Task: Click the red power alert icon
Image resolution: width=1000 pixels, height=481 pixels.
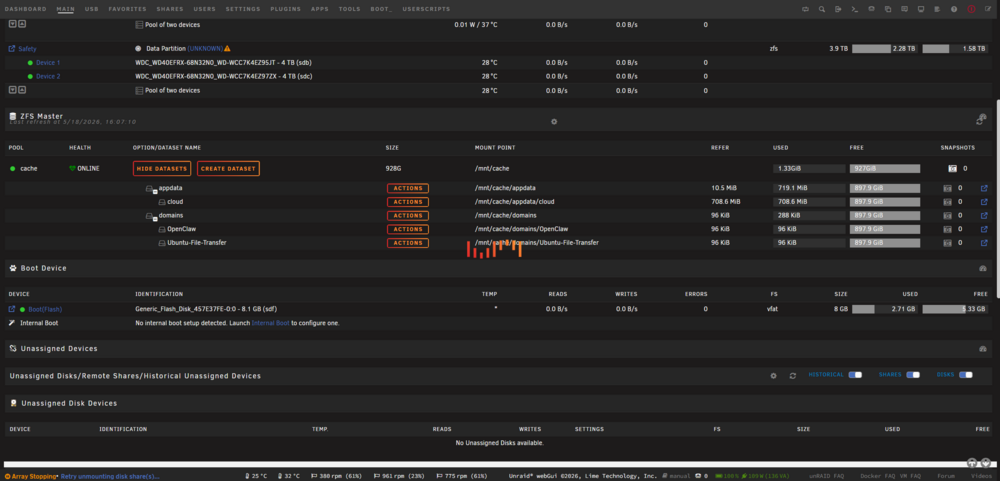Action: coord(971,10)
